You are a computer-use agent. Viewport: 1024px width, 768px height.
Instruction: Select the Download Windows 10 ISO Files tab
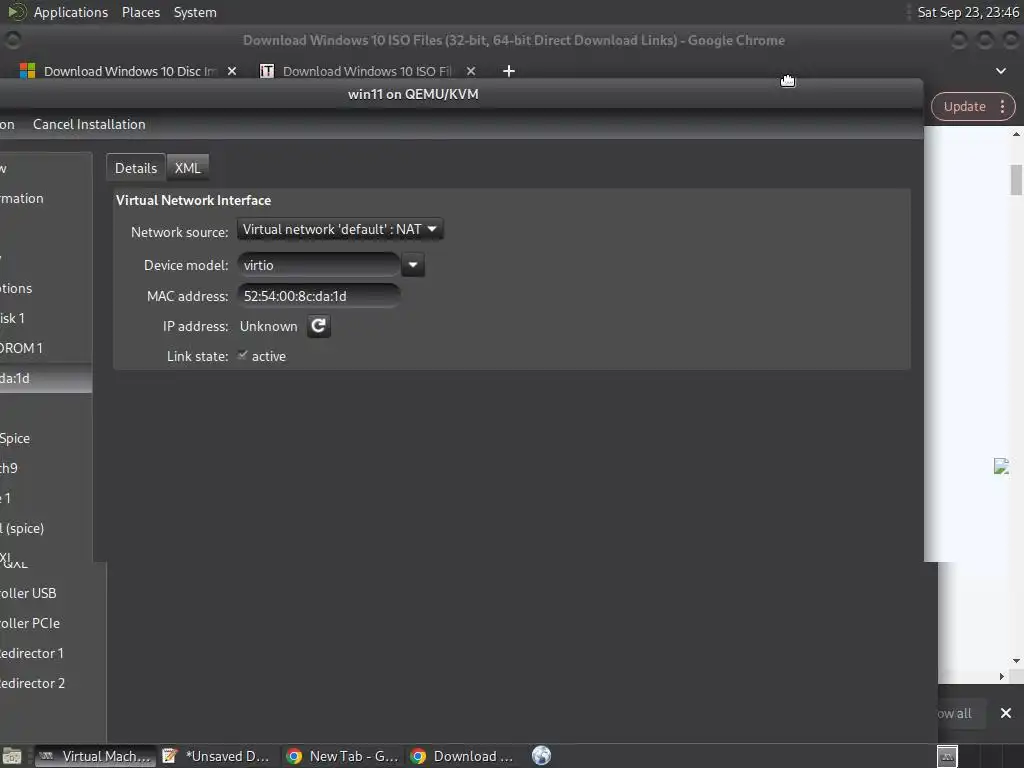coord(366,71)
